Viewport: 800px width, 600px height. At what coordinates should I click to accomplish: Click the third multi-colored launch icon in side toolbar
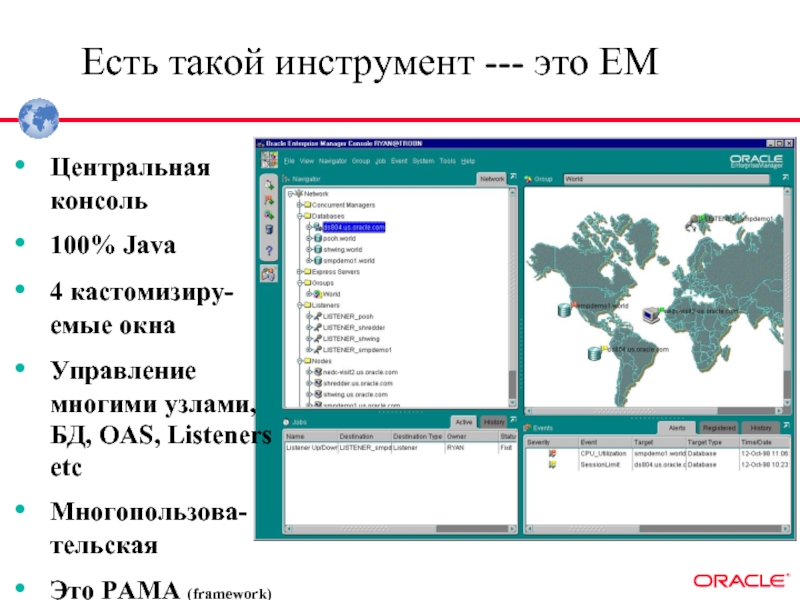click(269, 215)
